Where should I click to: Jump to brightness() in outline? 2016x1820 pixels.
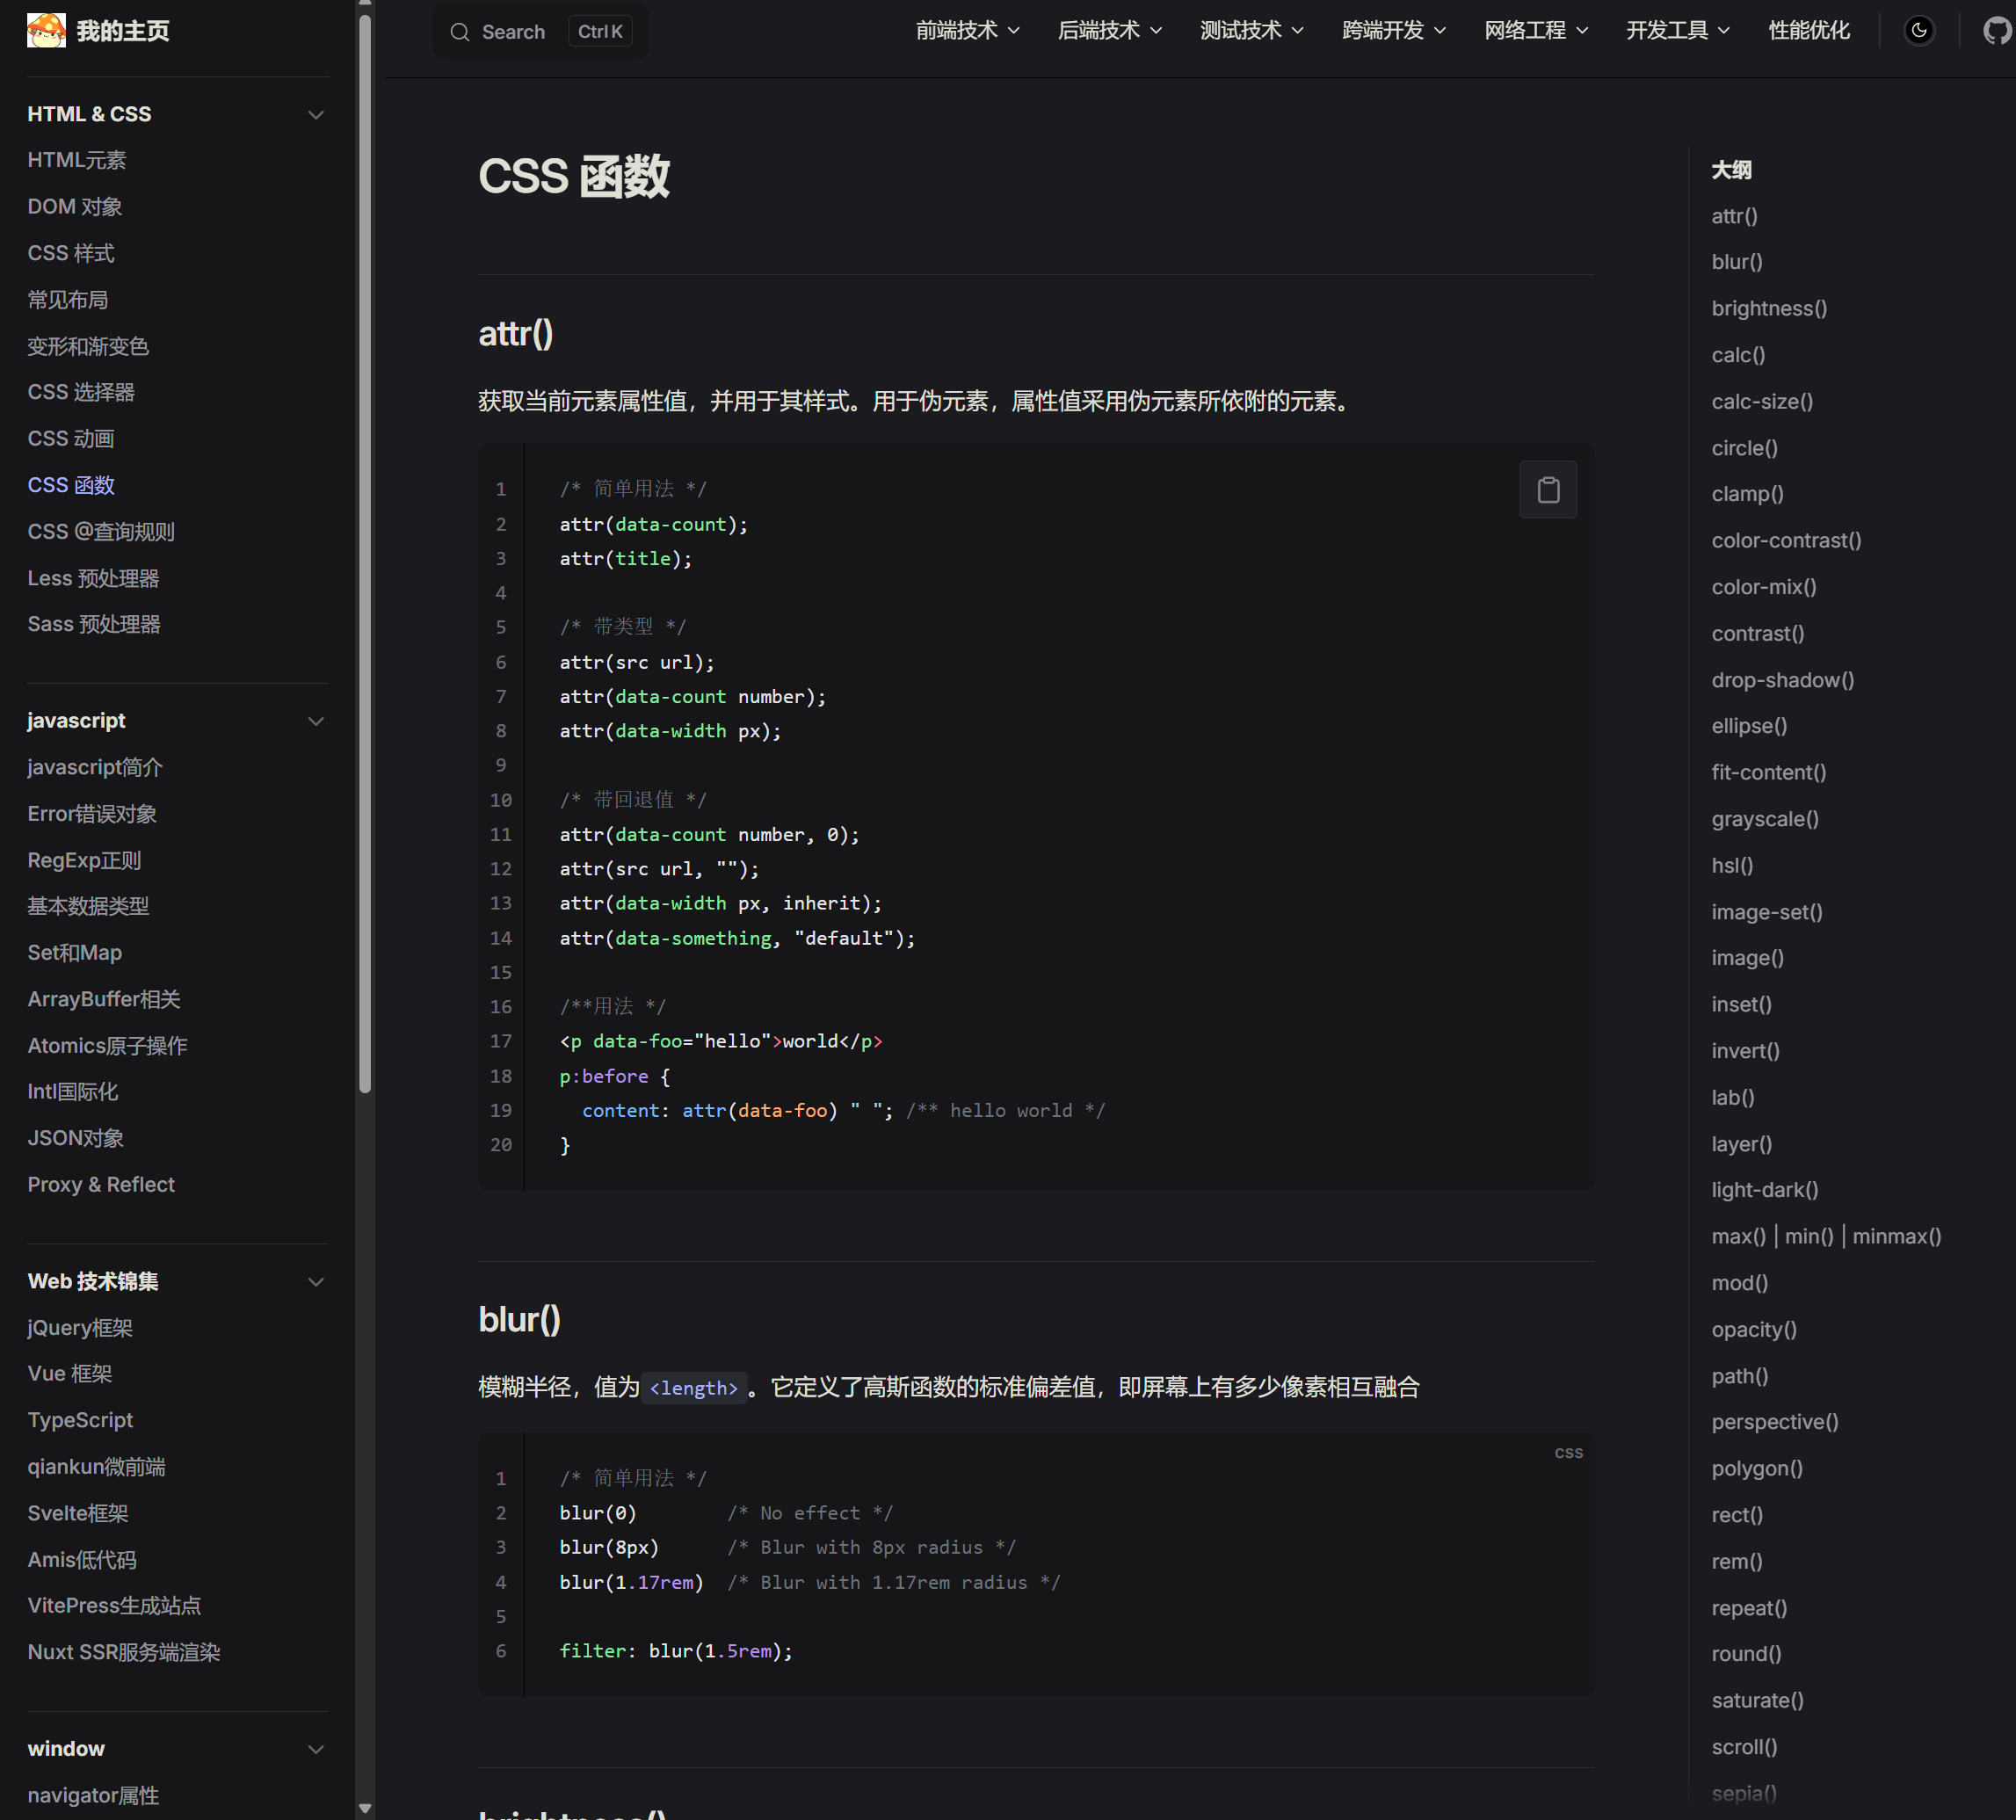(1769, 309)
